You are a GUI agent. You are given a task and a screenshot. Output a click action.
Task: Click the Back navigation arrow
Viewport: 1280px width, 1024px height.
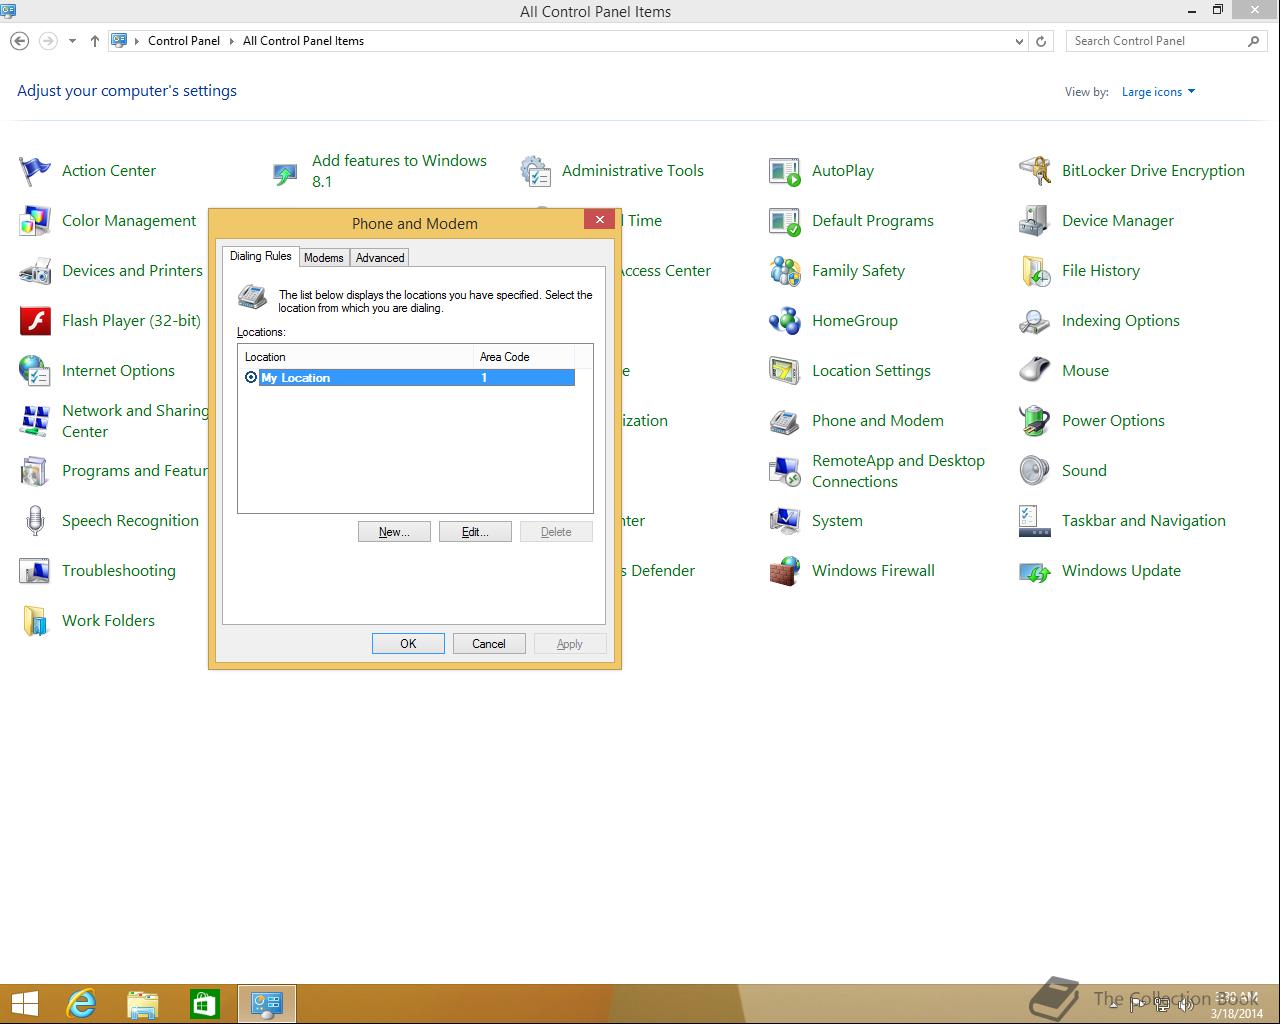point(19,41)
